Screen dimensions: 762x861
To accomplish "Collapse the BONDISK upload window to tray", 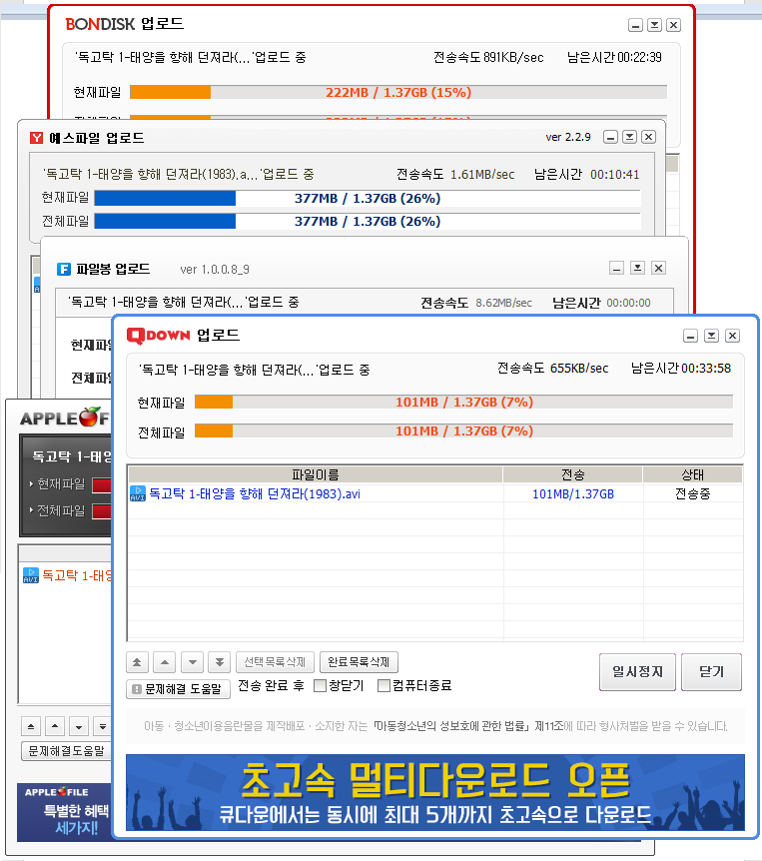I will click(654, 25).
